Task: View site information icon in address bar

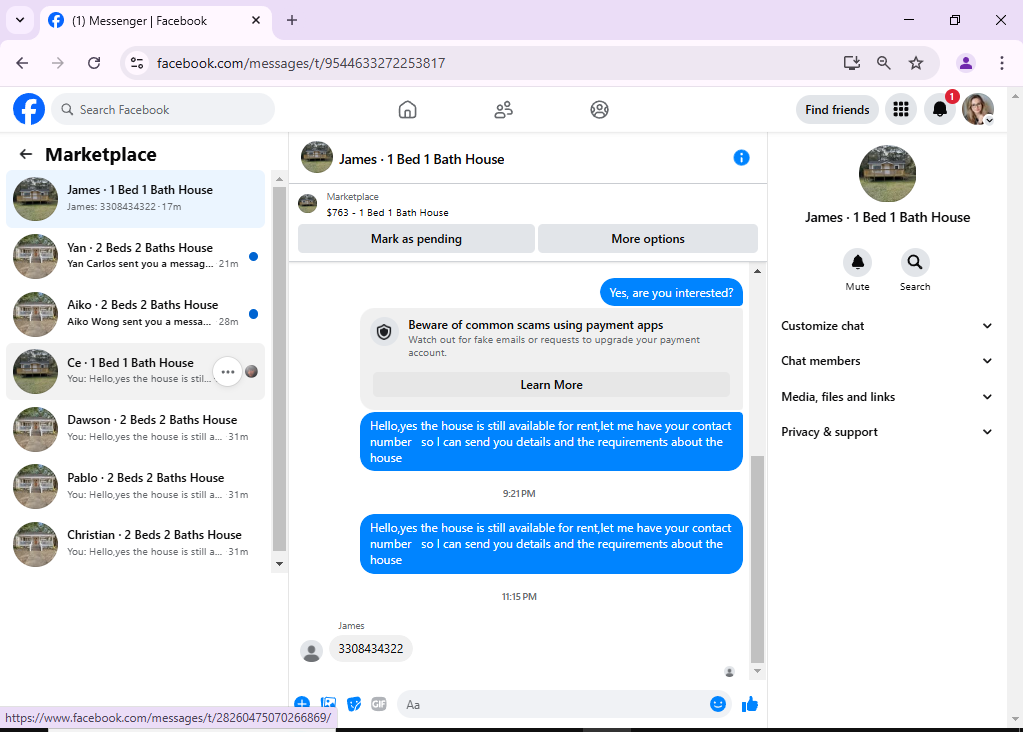Action: pyautogui.click(x=137, y=63)
